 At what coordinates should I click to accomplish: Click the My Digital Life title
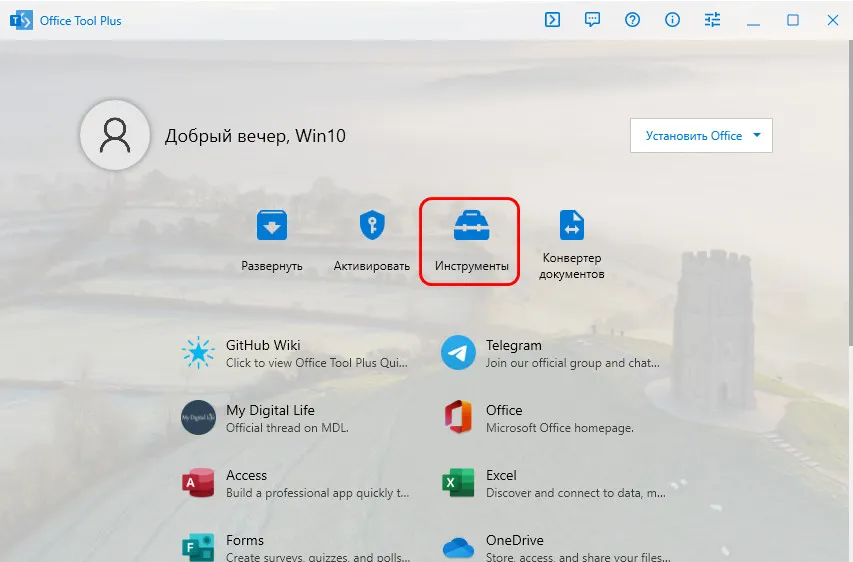pyautogui.click(x=270, y=410)
